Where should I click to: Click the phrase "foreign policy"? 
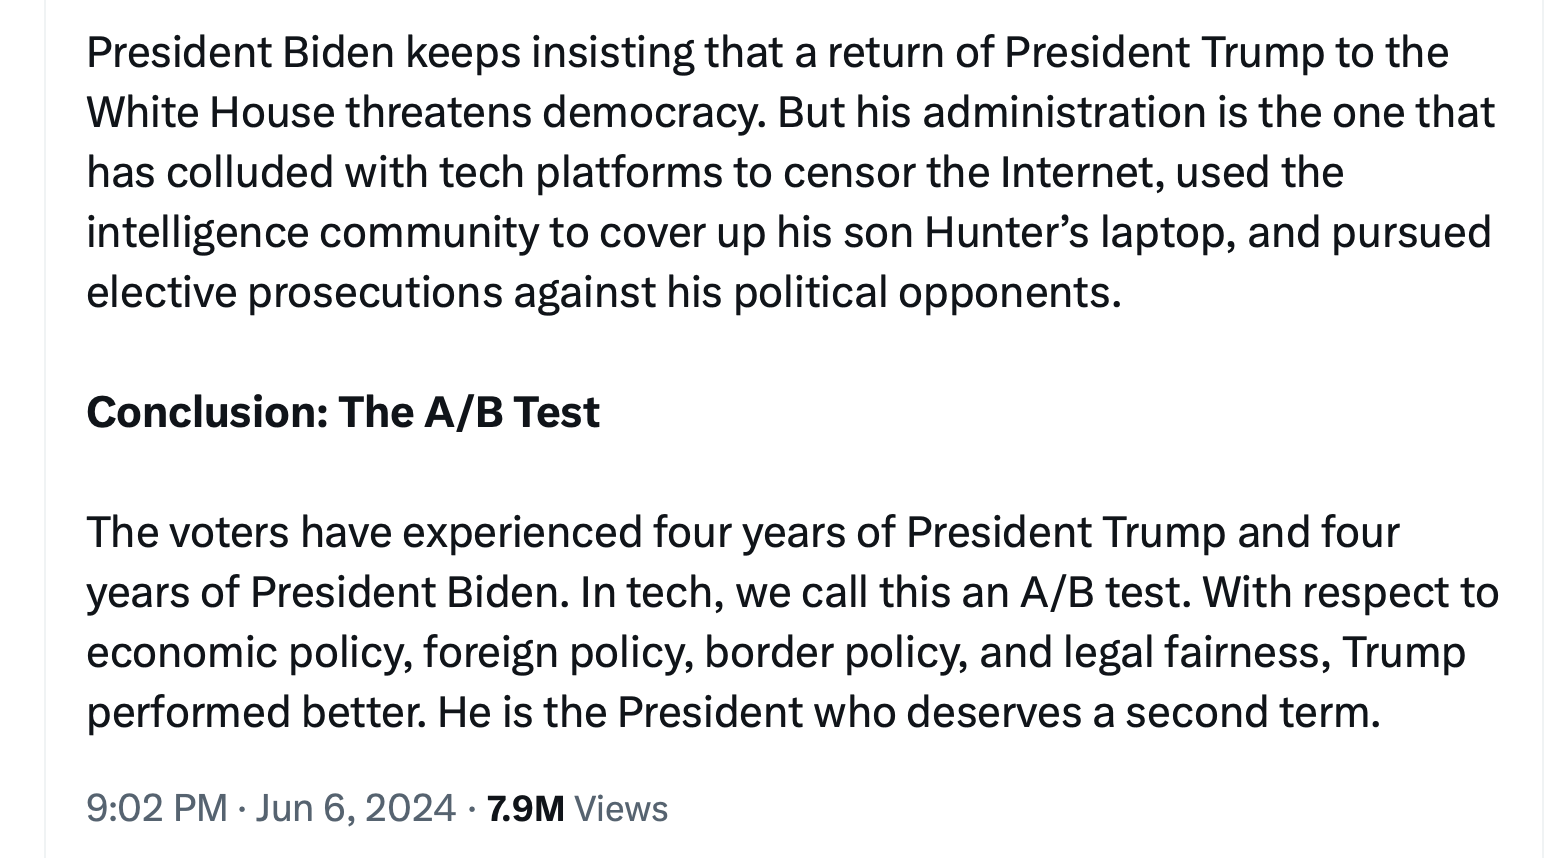[x=556, y=652]
